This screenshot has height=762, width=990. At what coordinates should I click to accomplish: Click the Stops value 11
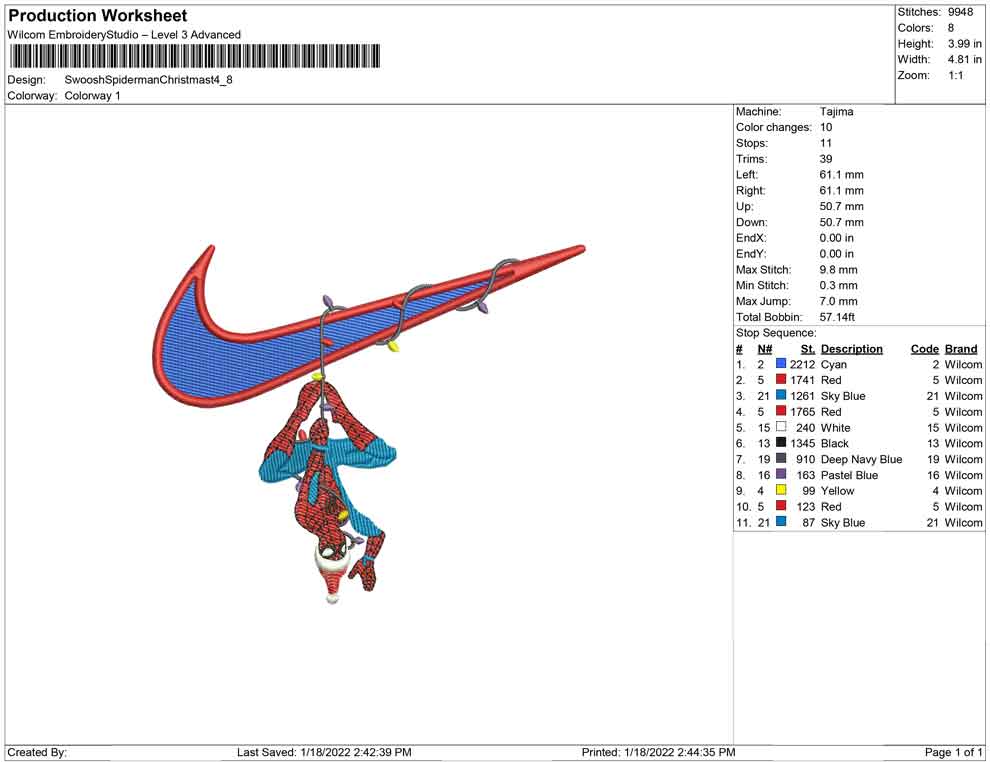[x=826, y=143]
